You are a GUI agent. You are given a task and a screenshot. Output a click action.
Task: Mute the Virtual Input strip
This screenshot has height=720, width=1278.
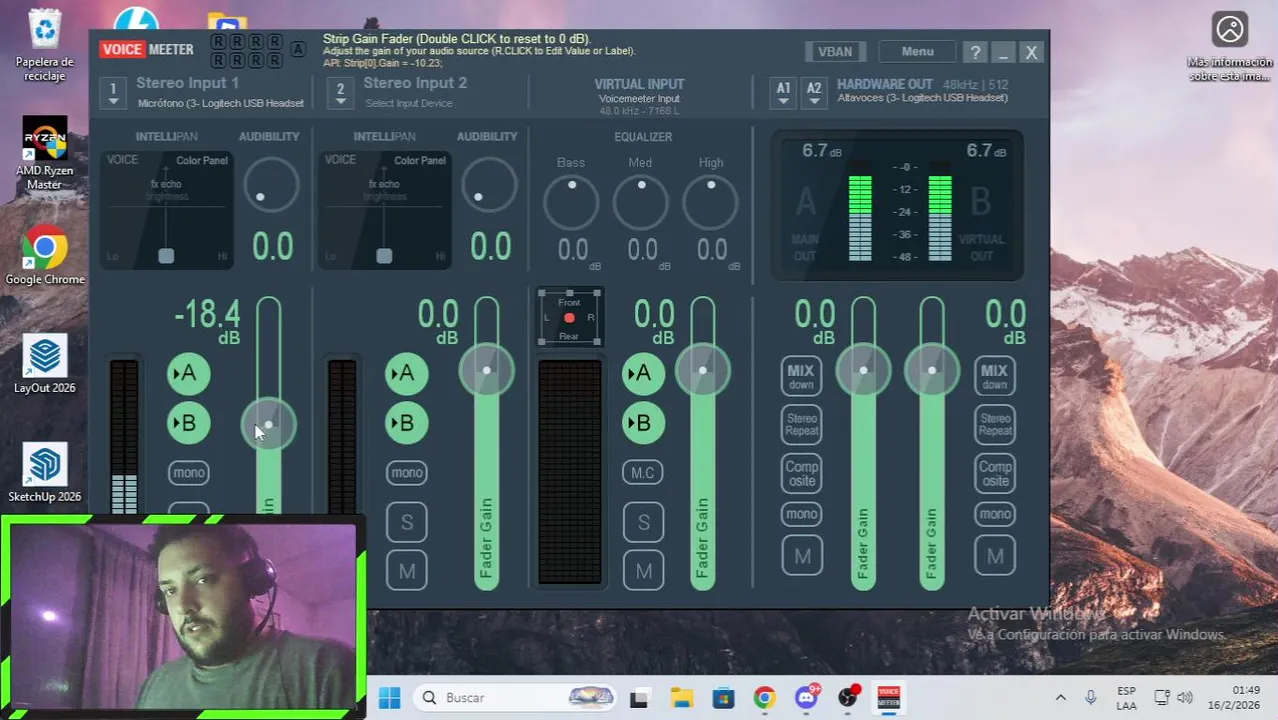643,571
